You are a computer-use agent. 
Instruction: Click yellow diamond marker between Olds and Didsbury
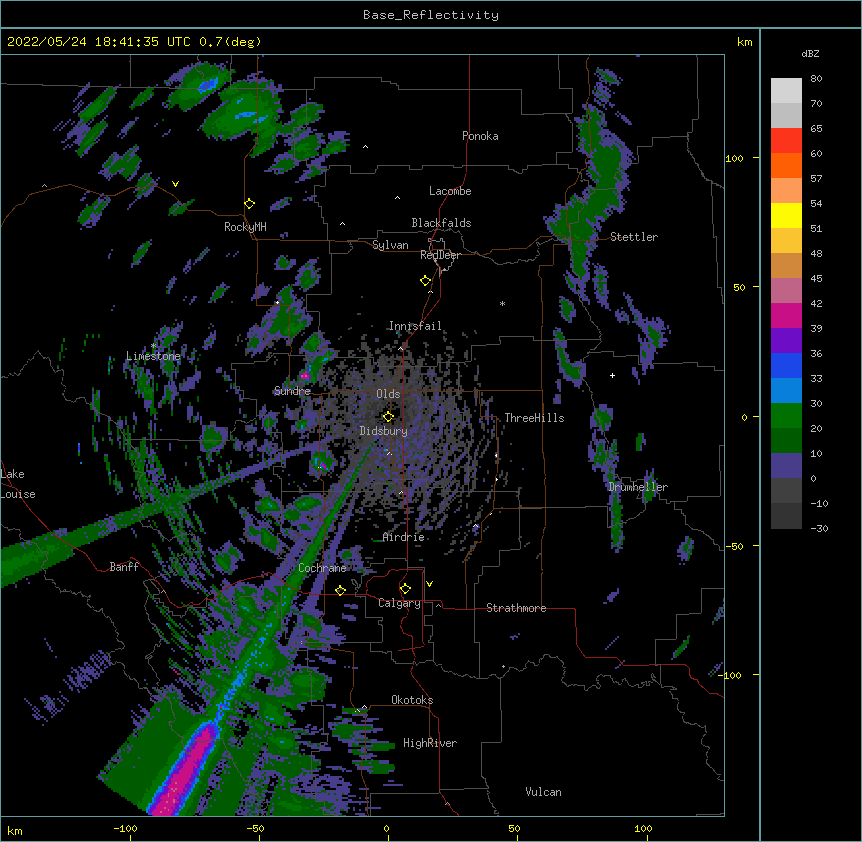pos(389,417)
